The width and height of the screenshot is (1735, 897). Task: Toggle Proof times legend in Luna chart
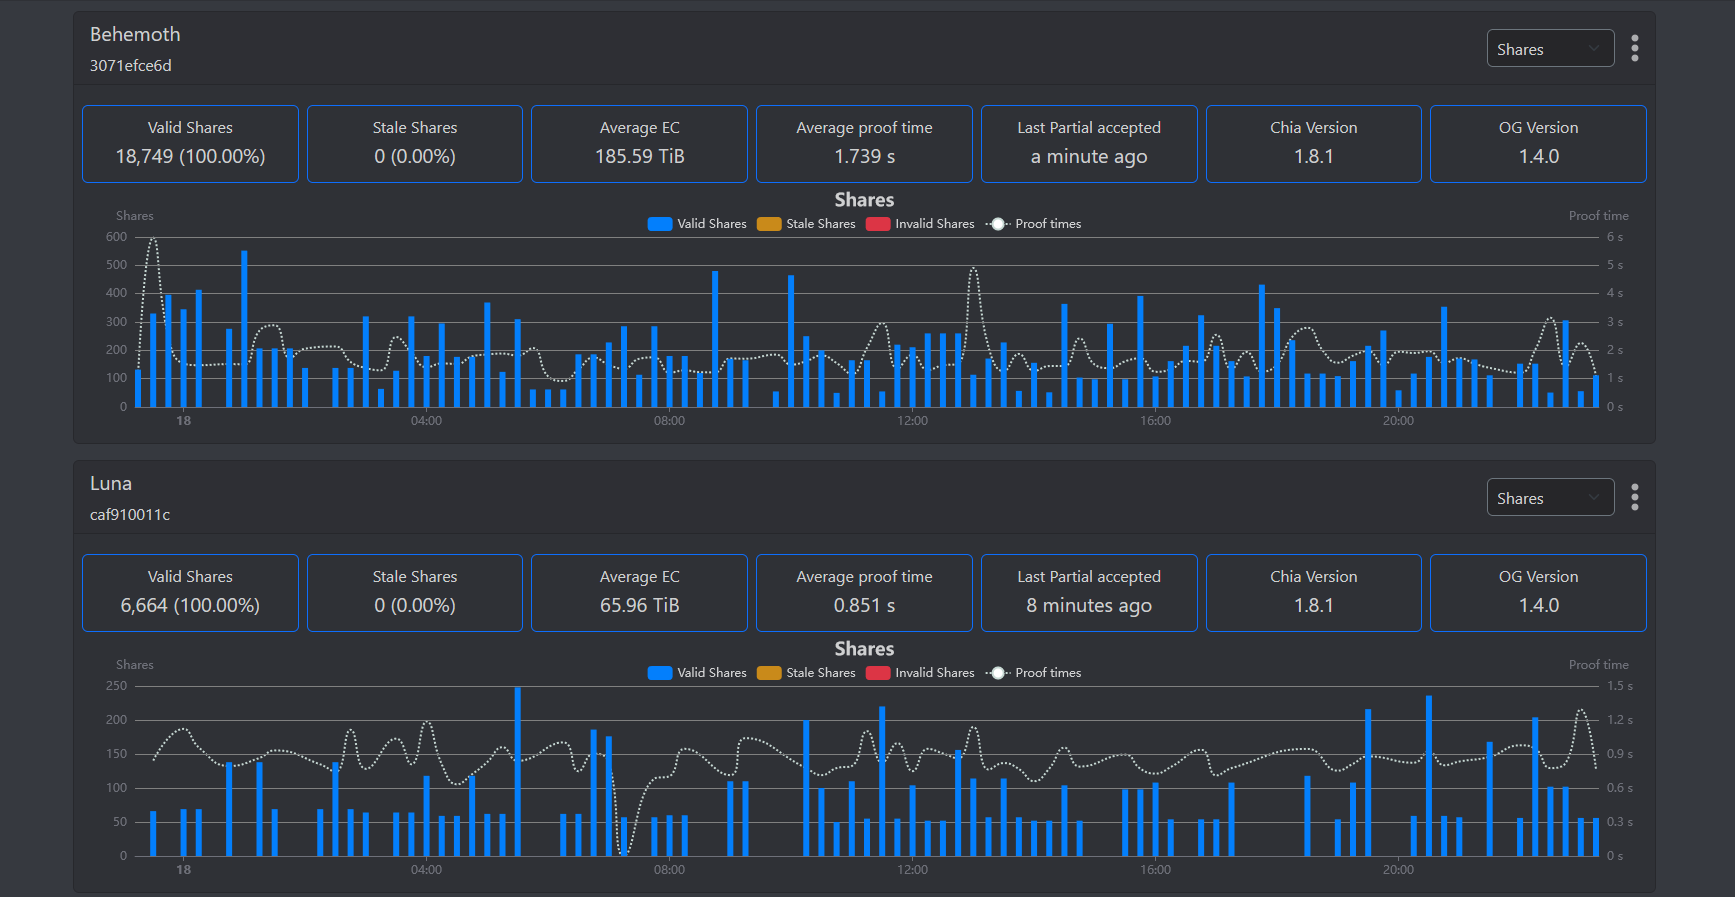coord(1034,673)
